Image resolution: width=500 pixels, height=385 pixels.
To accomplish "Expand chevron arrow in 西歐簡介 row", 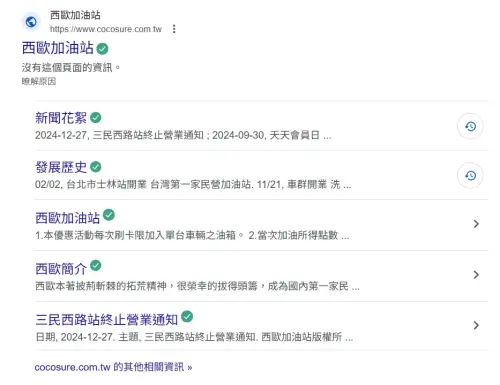I will tap(476, 275).
